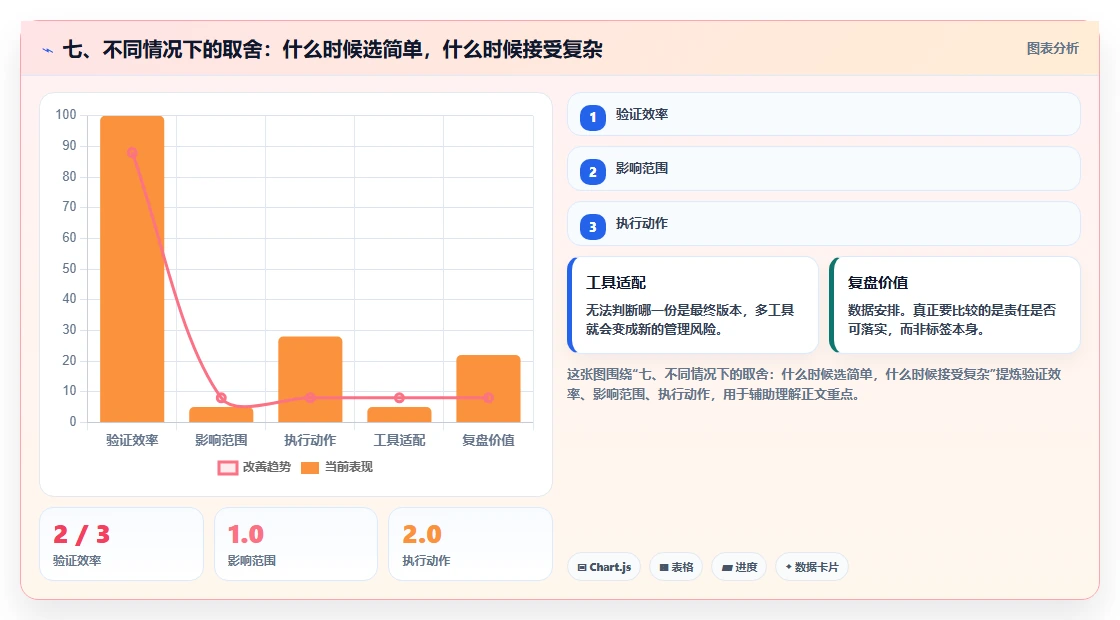Open the 图表分析 label in header
Image resolution: width=1120 pixels, height=620 pixels.
(x=1052, y=49)
